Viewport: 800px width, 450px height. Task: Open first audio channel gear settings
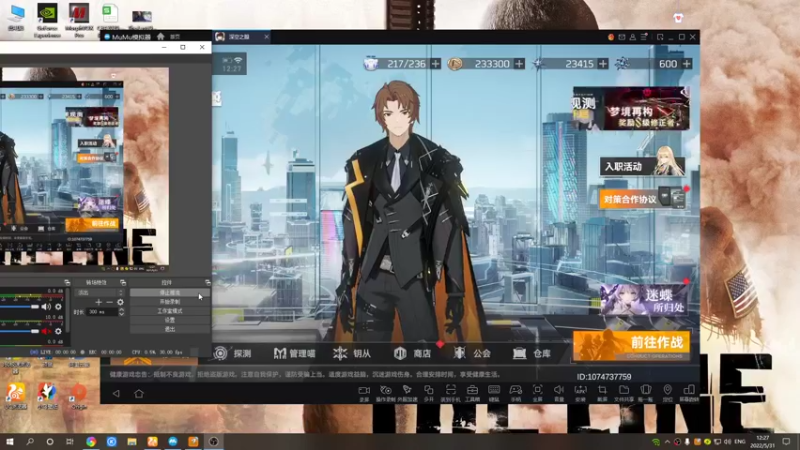(58, 307)
